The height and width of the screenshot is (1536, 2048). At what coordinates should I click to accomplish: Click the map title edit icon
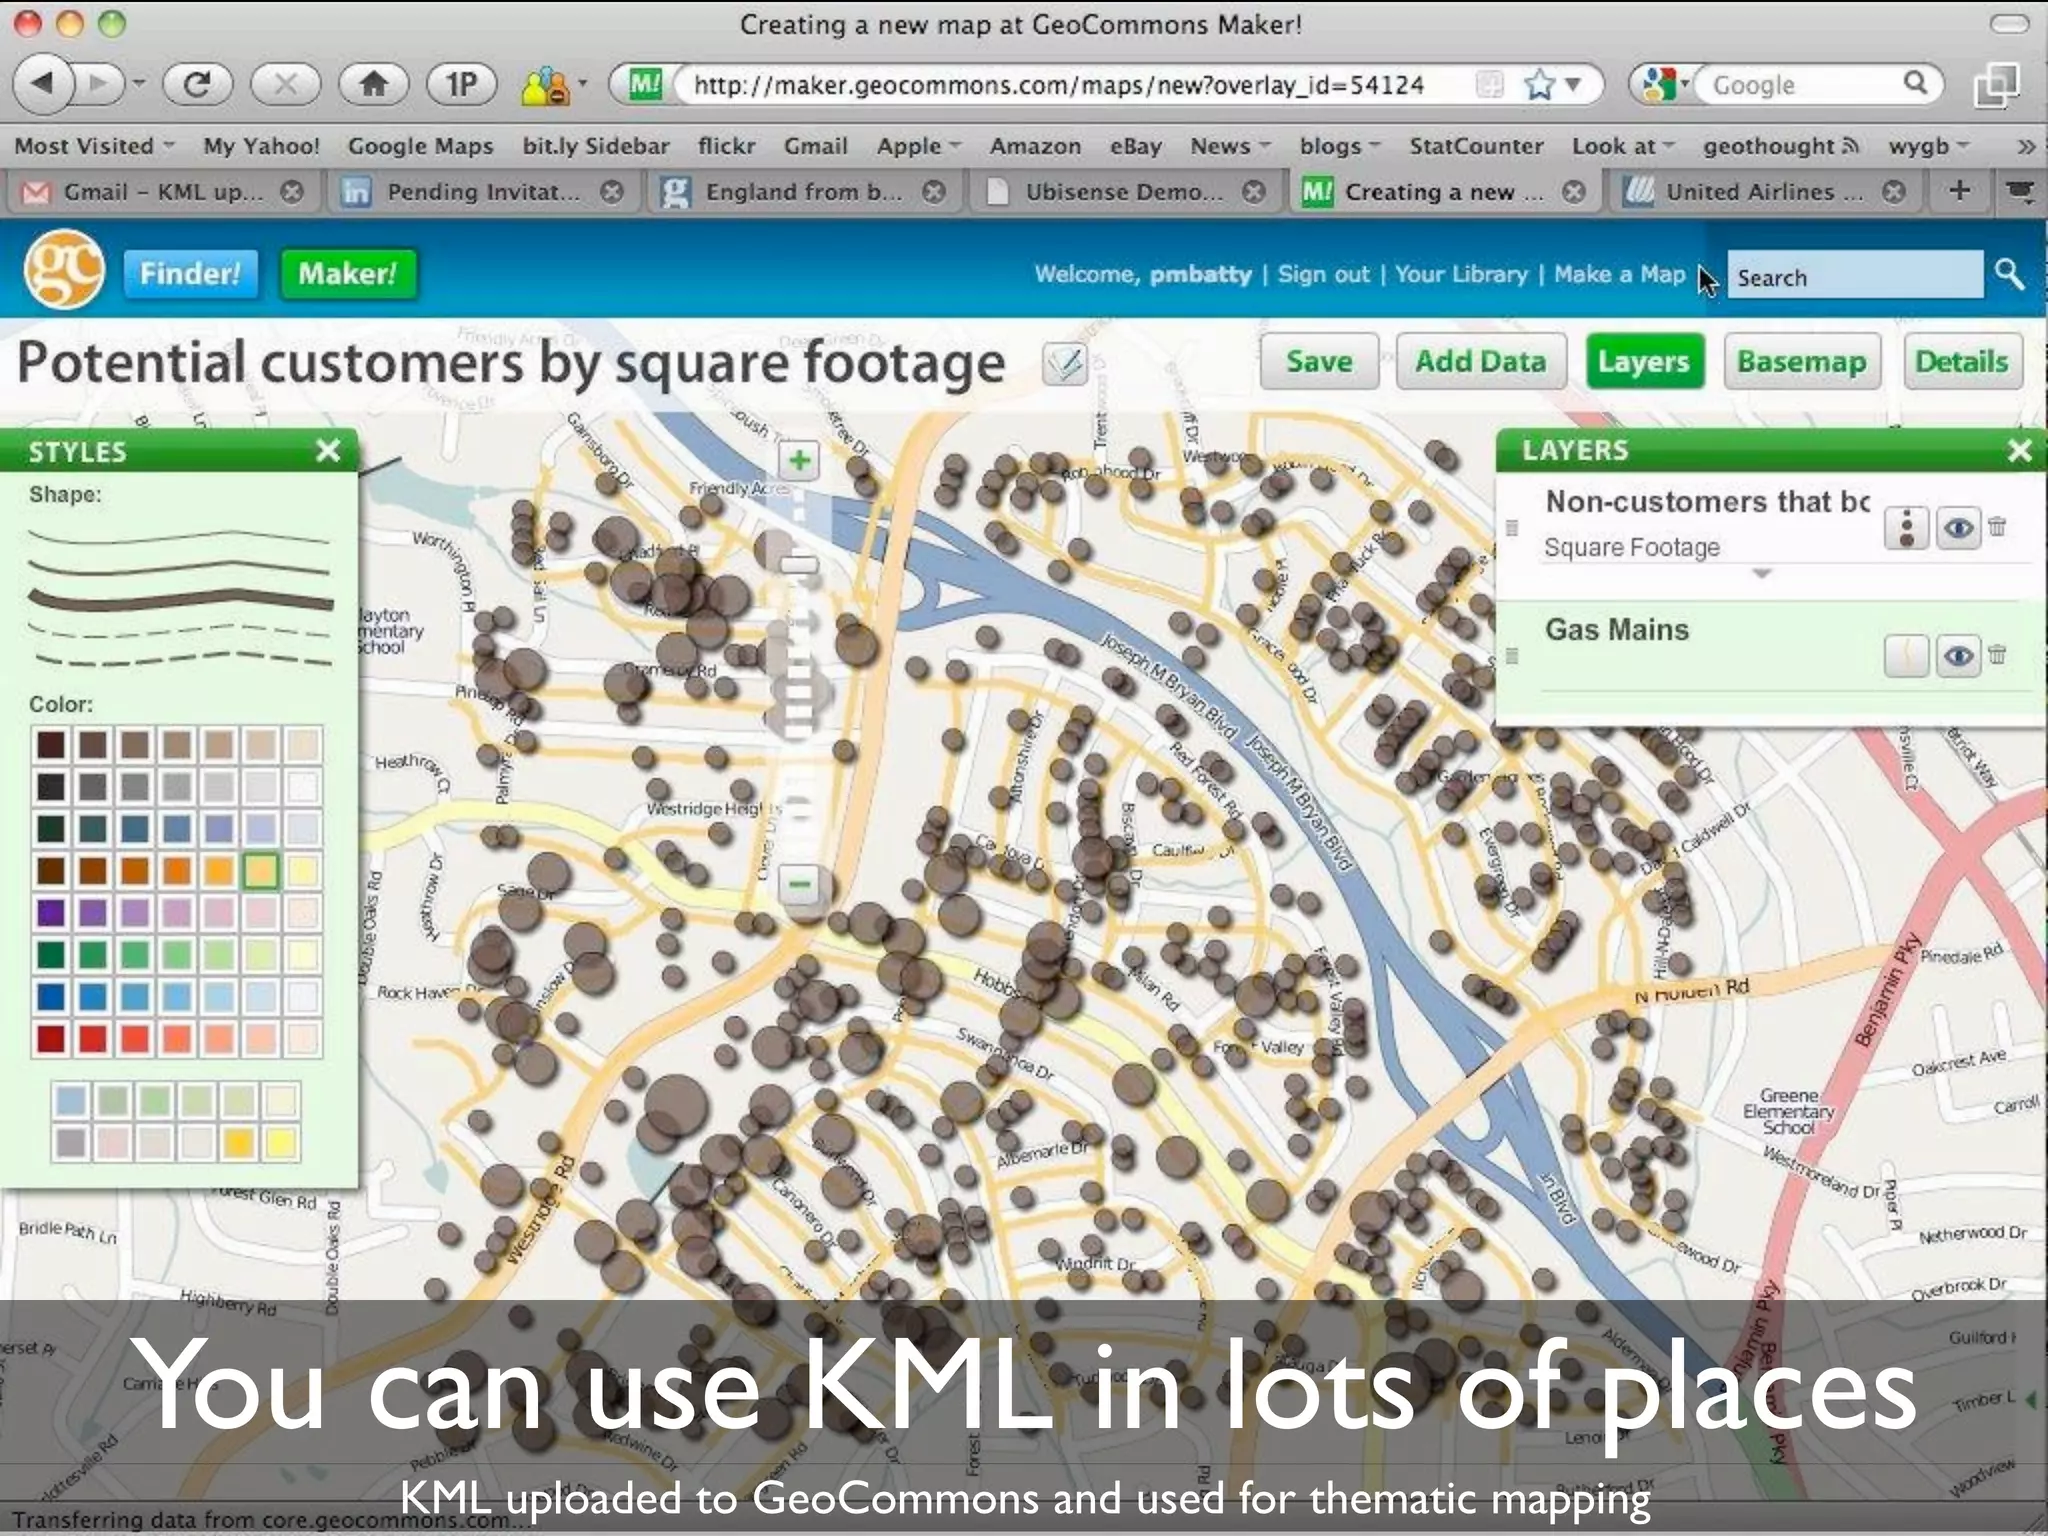click(x=1064, y=363)
